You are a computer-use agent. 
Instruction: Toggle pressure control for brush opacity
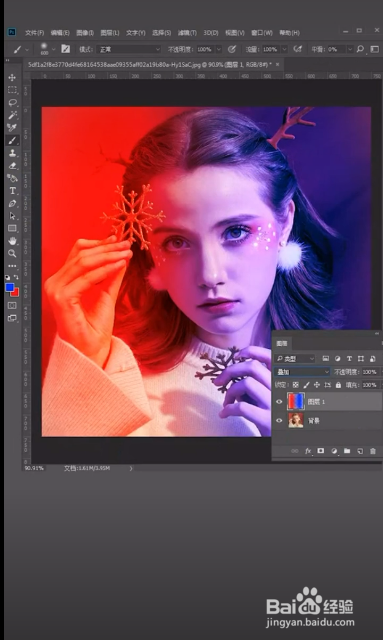pos(232,49)
